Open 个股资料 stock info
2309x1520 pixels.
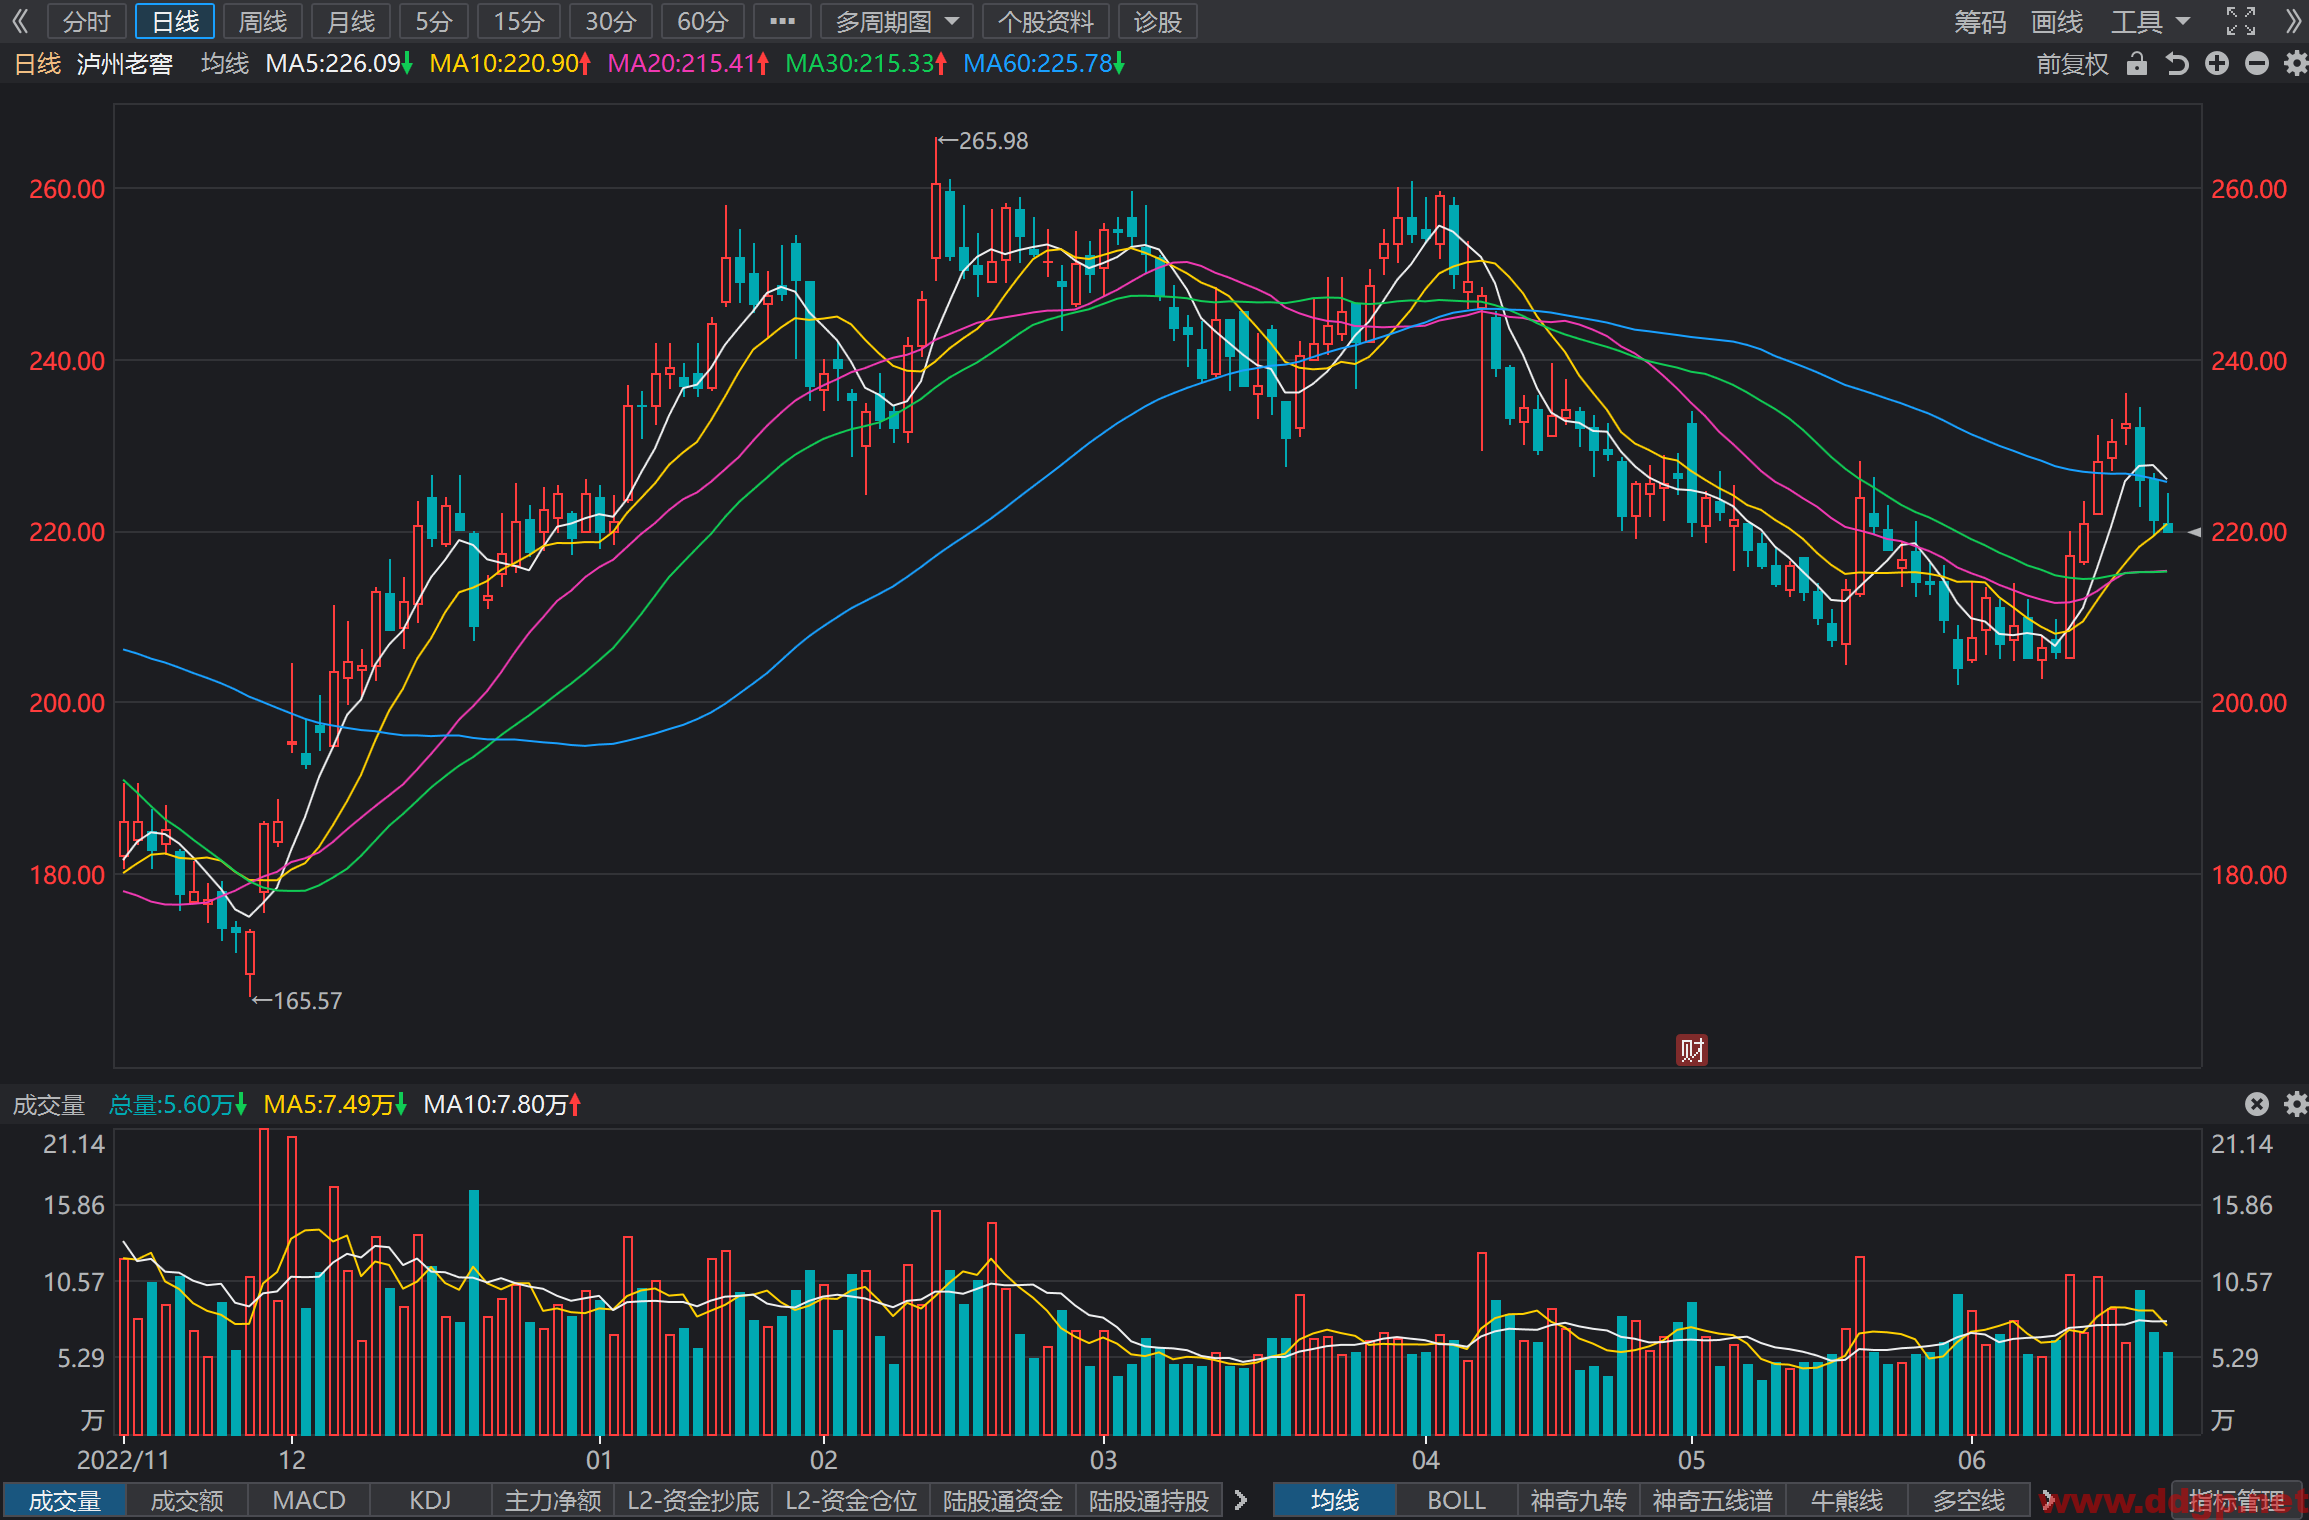1046,21
